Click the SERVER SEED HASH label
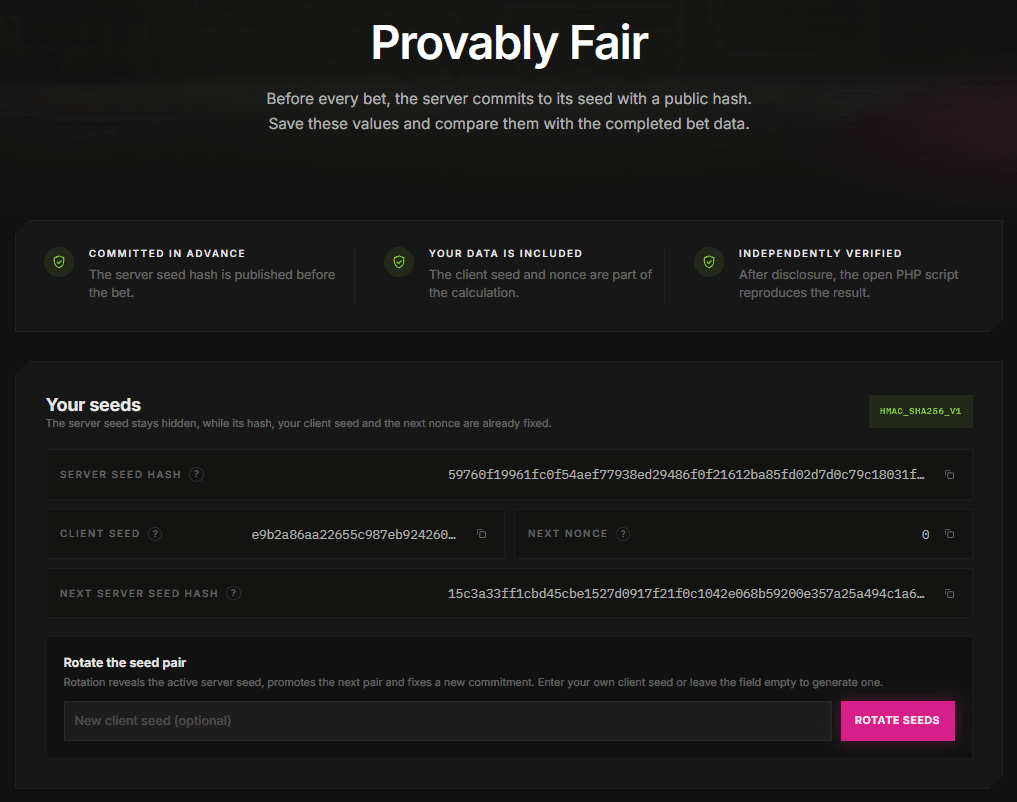This screenshot has height=802, width=1017. tap(120, 475)
